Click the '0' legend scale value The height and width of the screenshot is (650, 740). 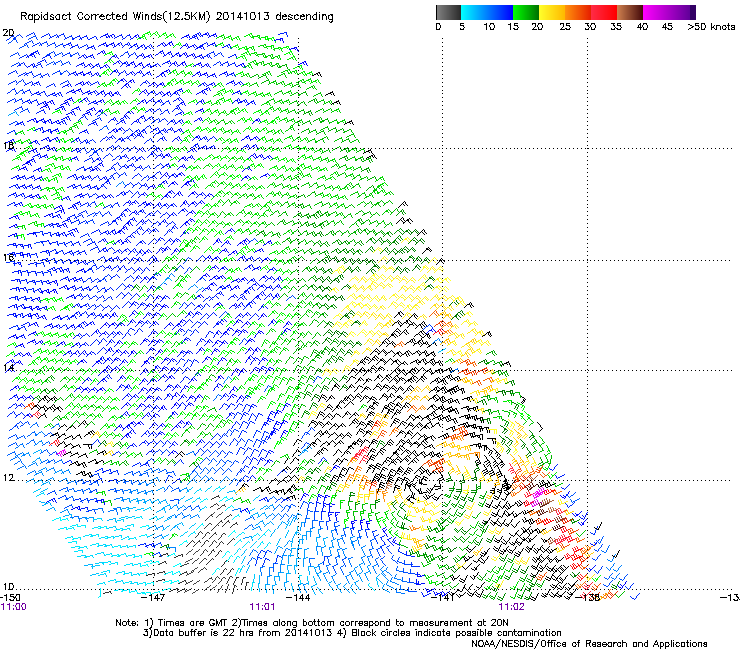438,27
